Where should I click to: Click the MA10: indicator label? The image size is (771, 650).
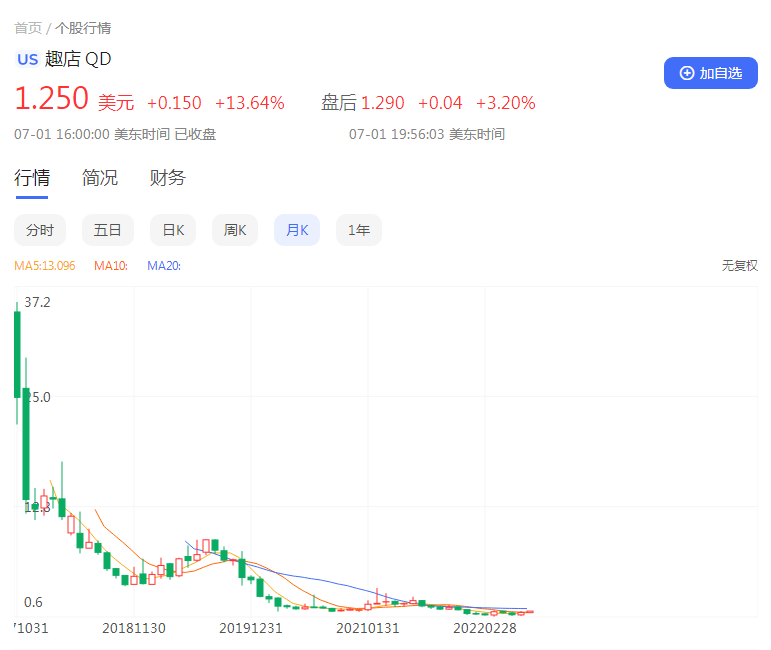[x=111, y=266]
